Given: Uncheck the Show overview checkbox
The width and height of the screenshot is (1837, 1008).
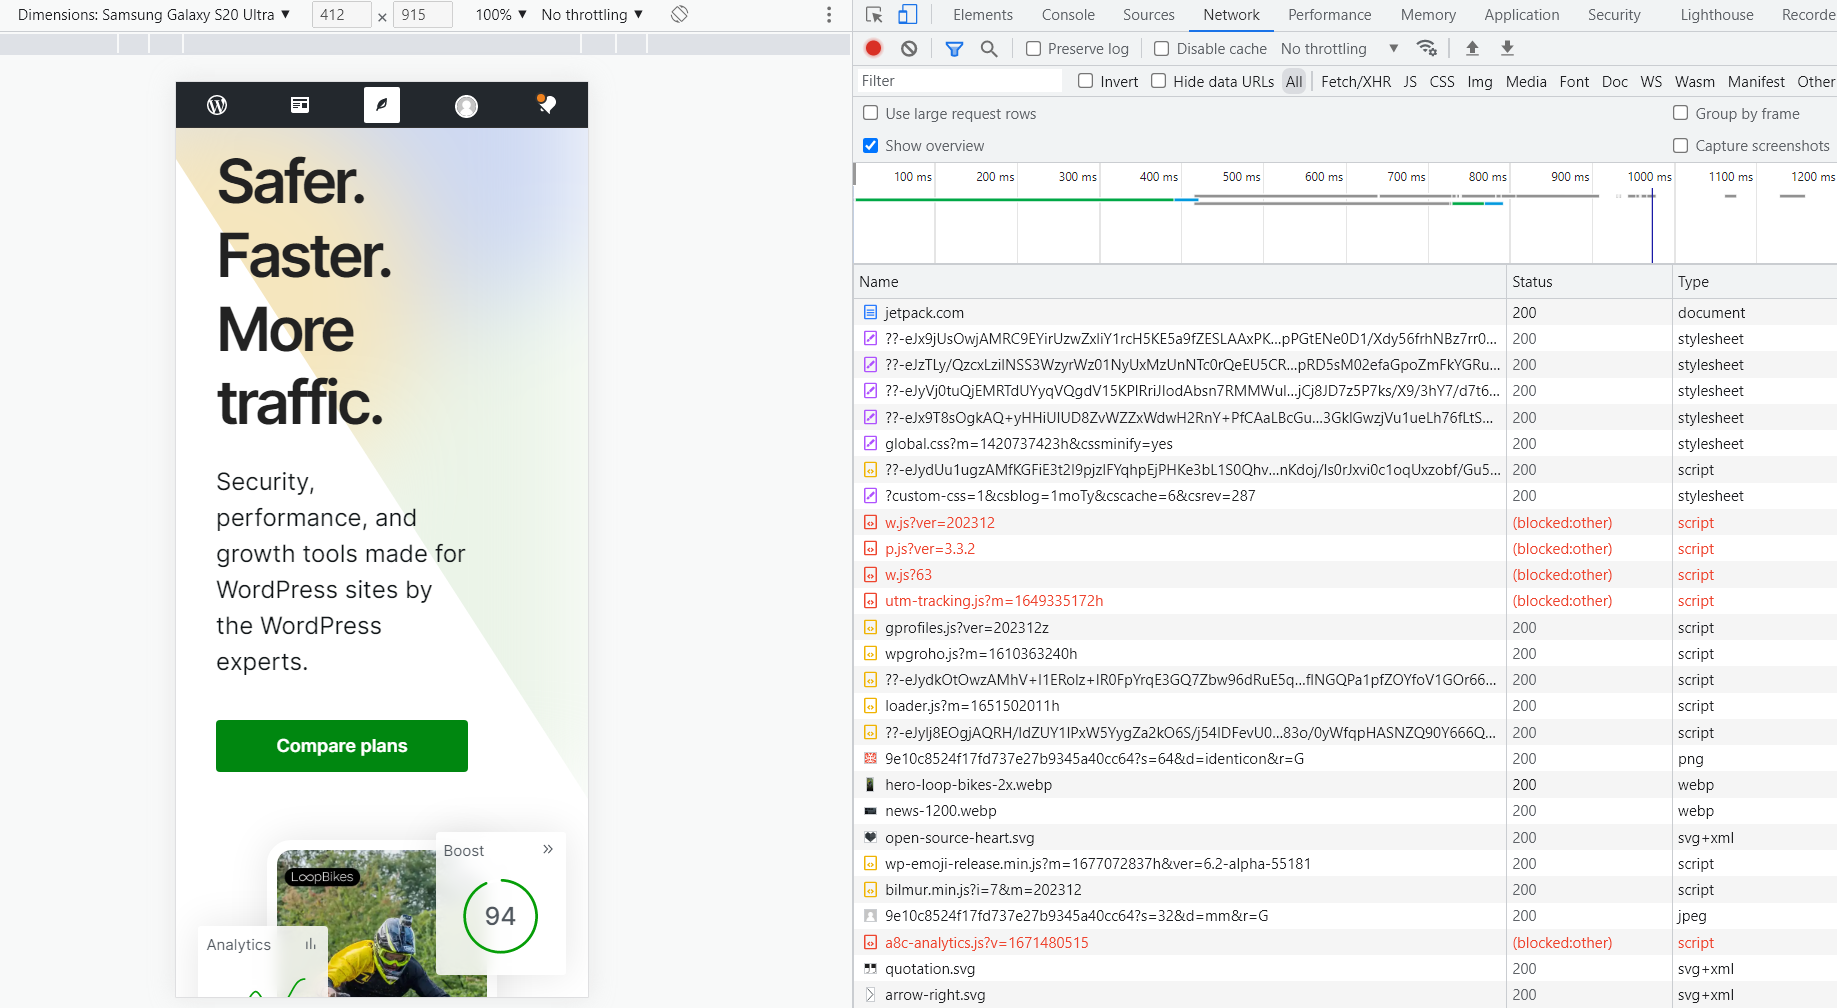Looking at the screenshot, I should point(871,146).
